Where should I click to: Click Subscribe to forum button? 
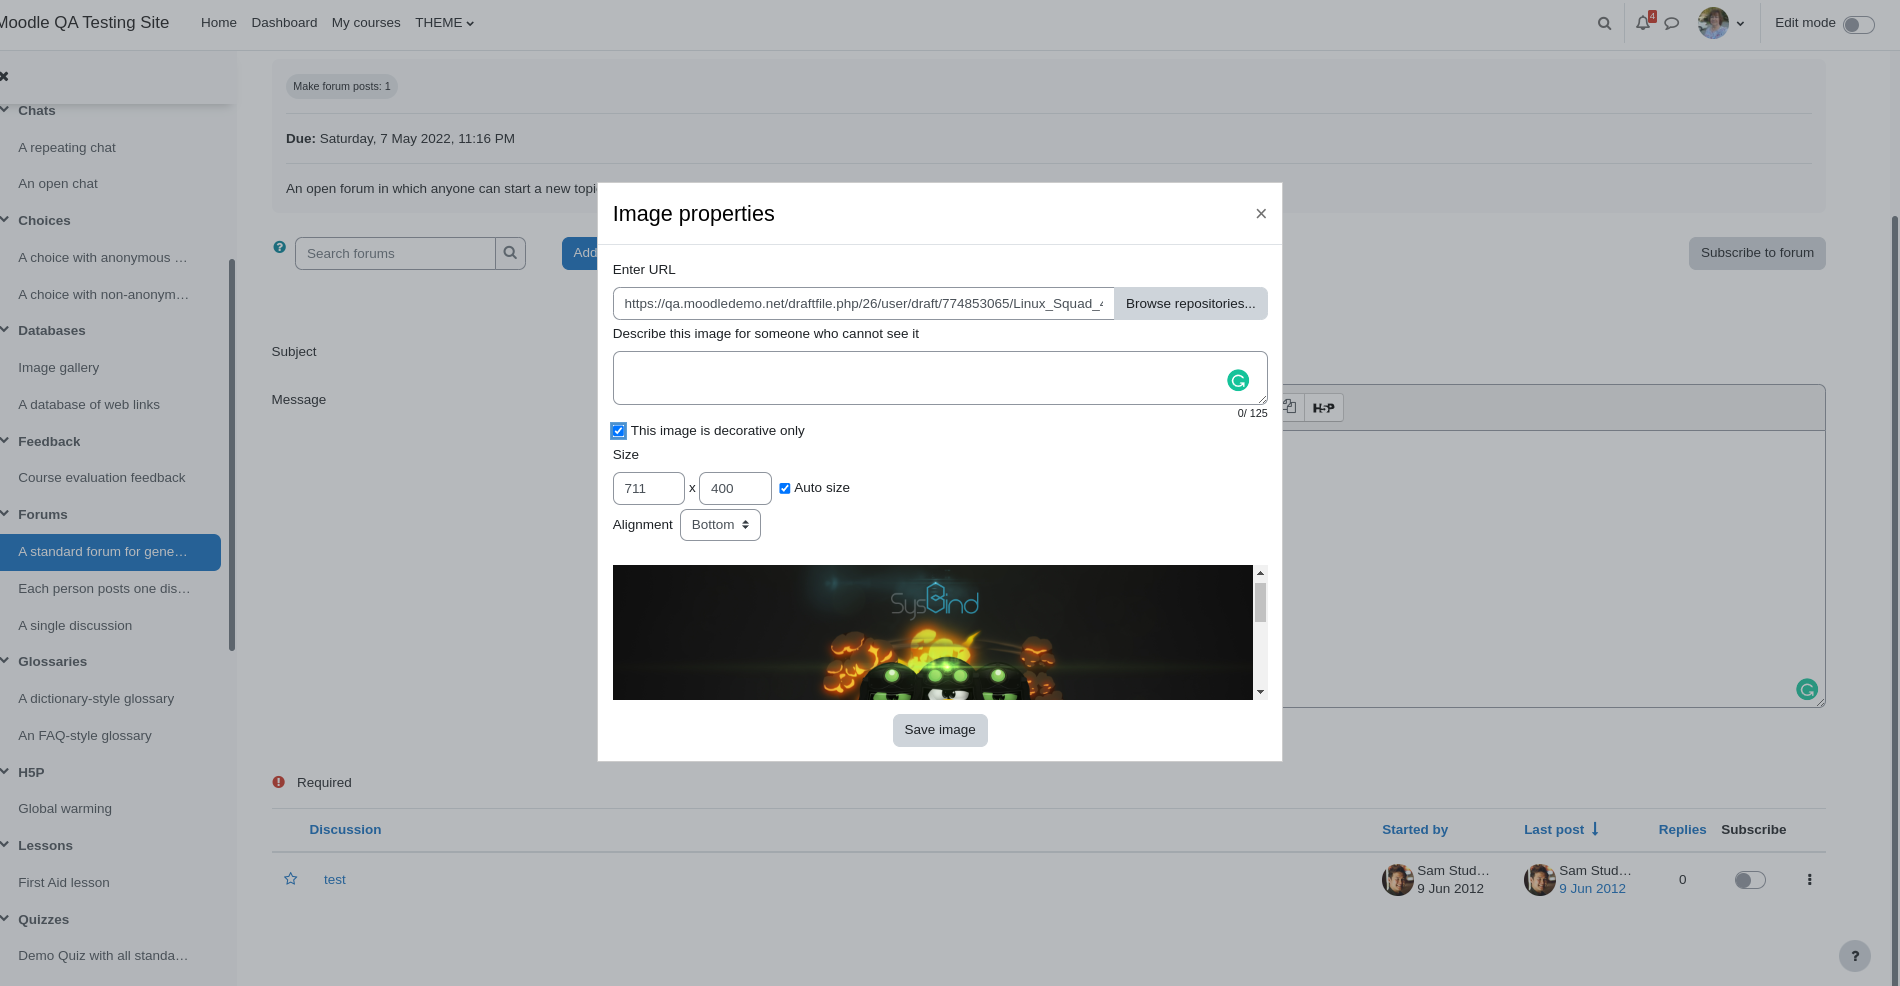click(1757, 253)
